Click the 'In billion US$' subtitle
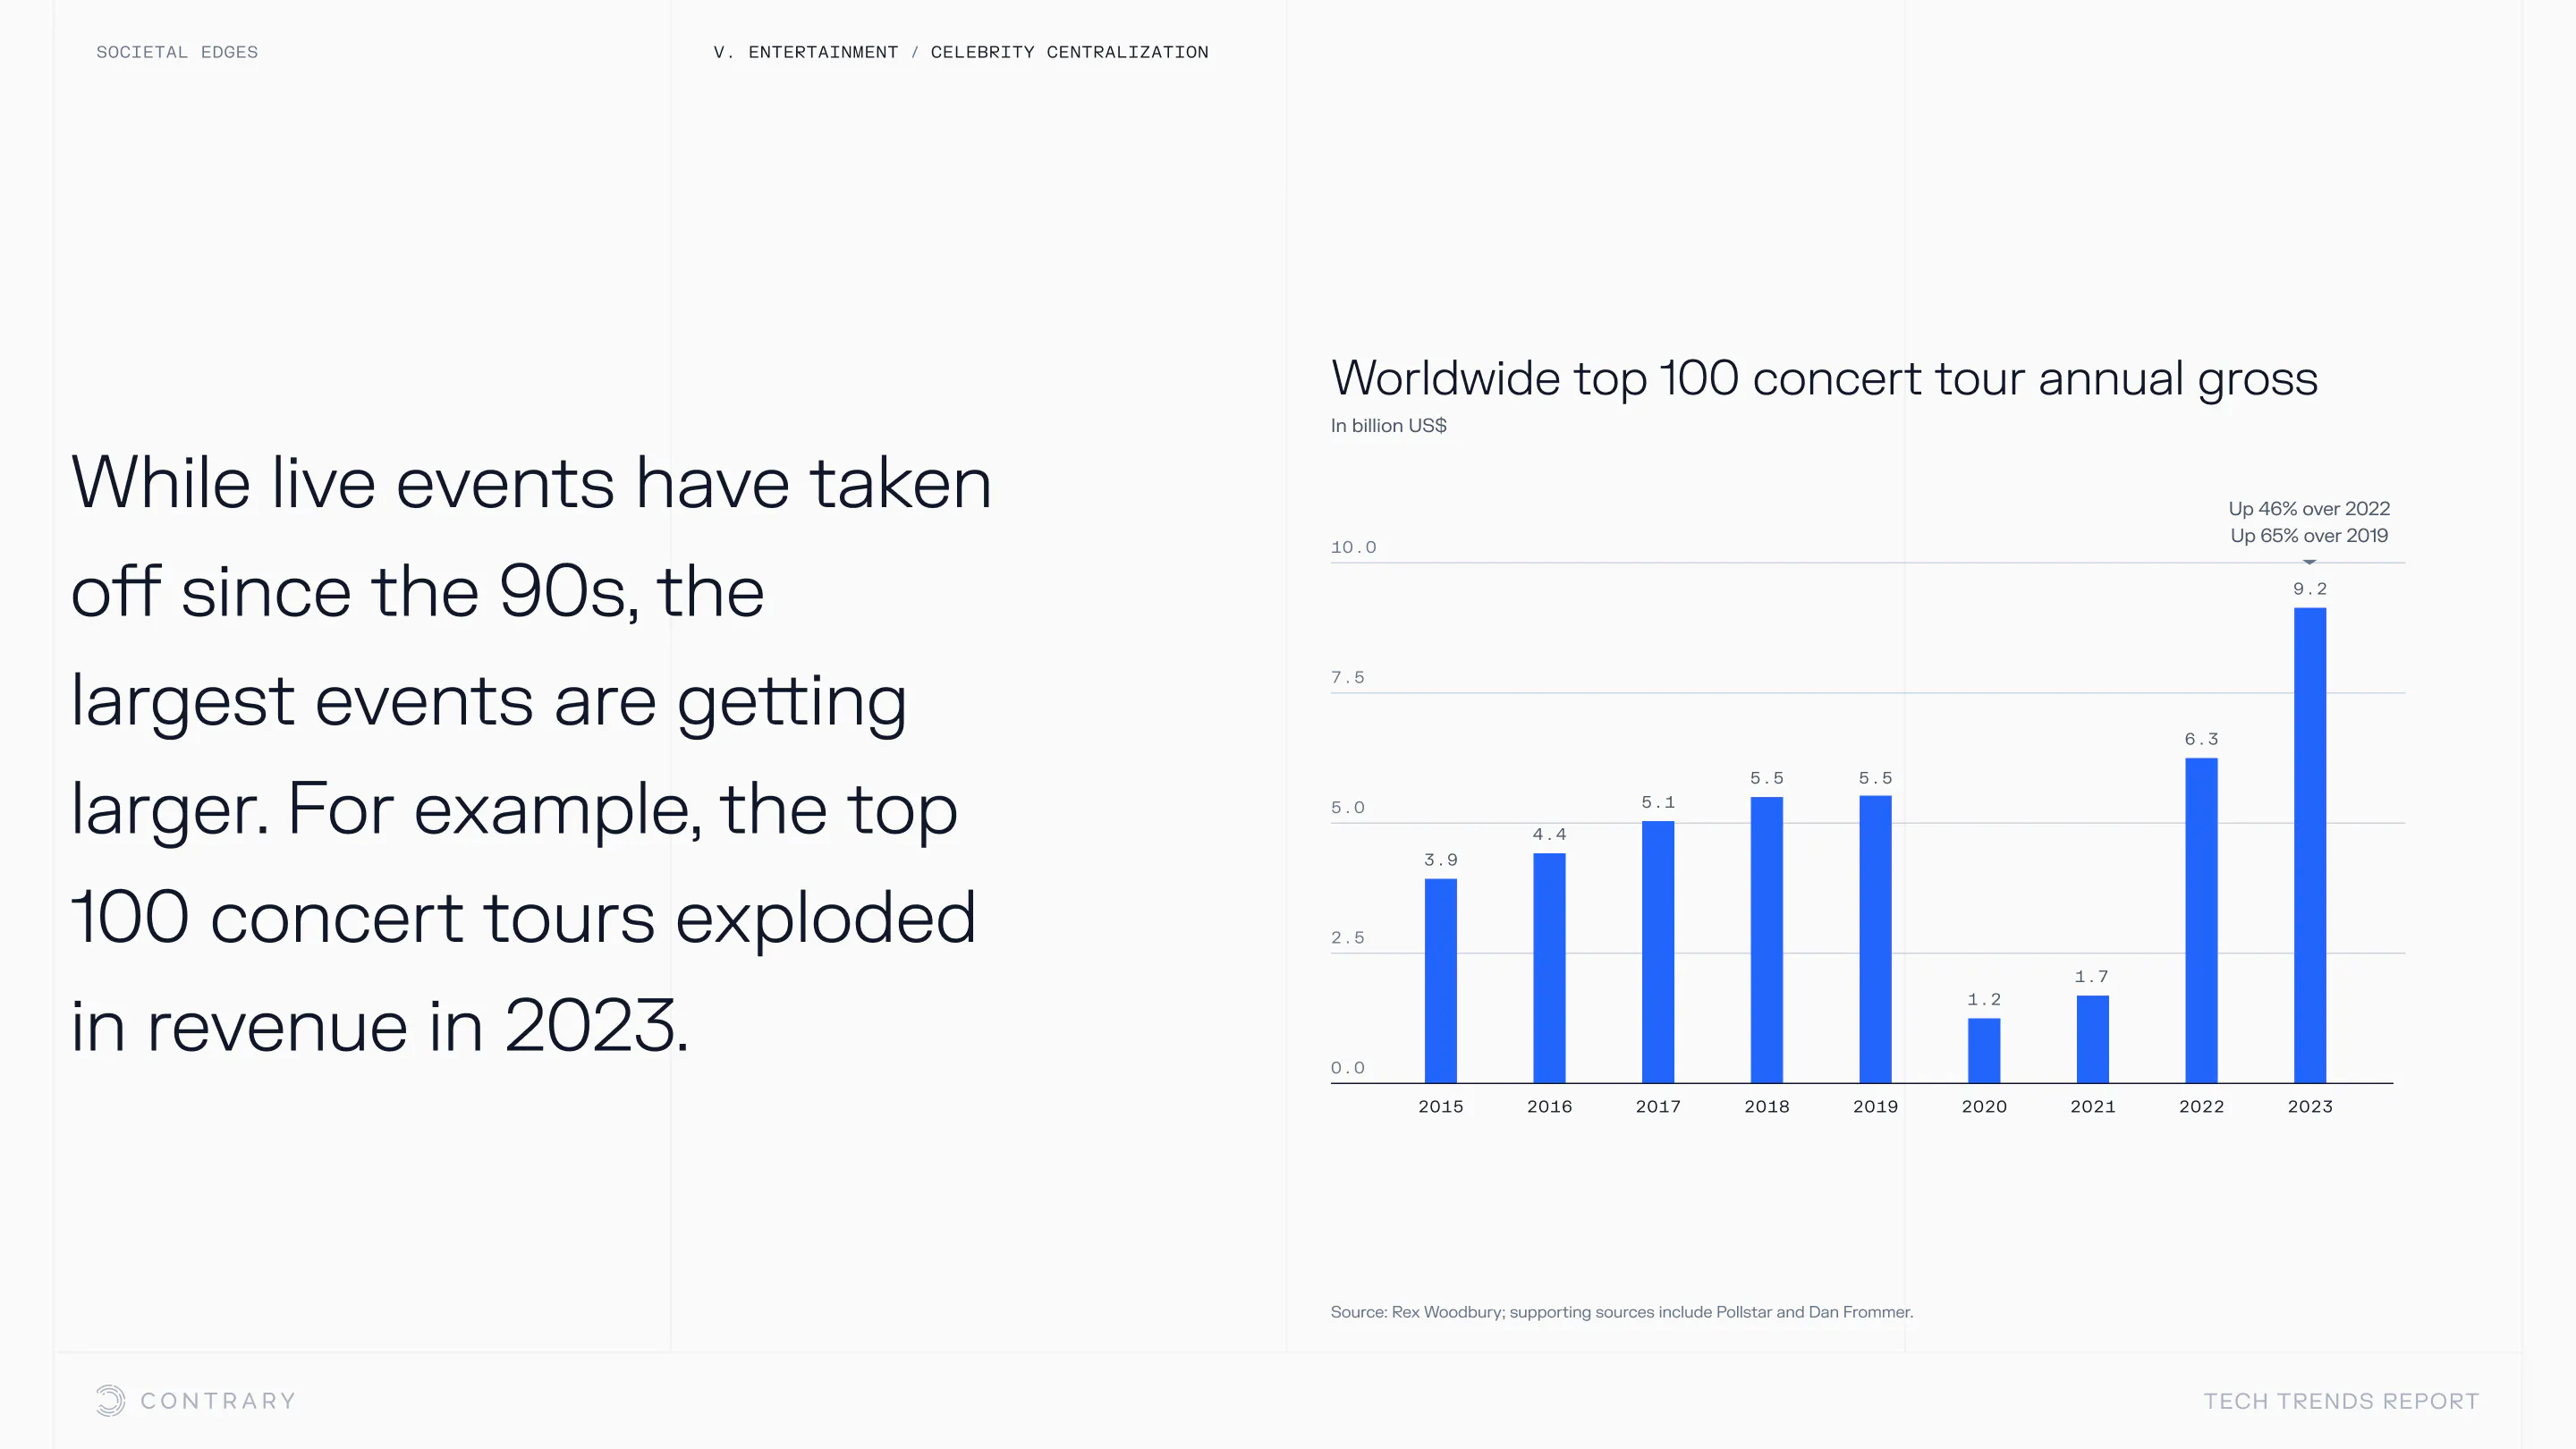 pos(1388,425)
